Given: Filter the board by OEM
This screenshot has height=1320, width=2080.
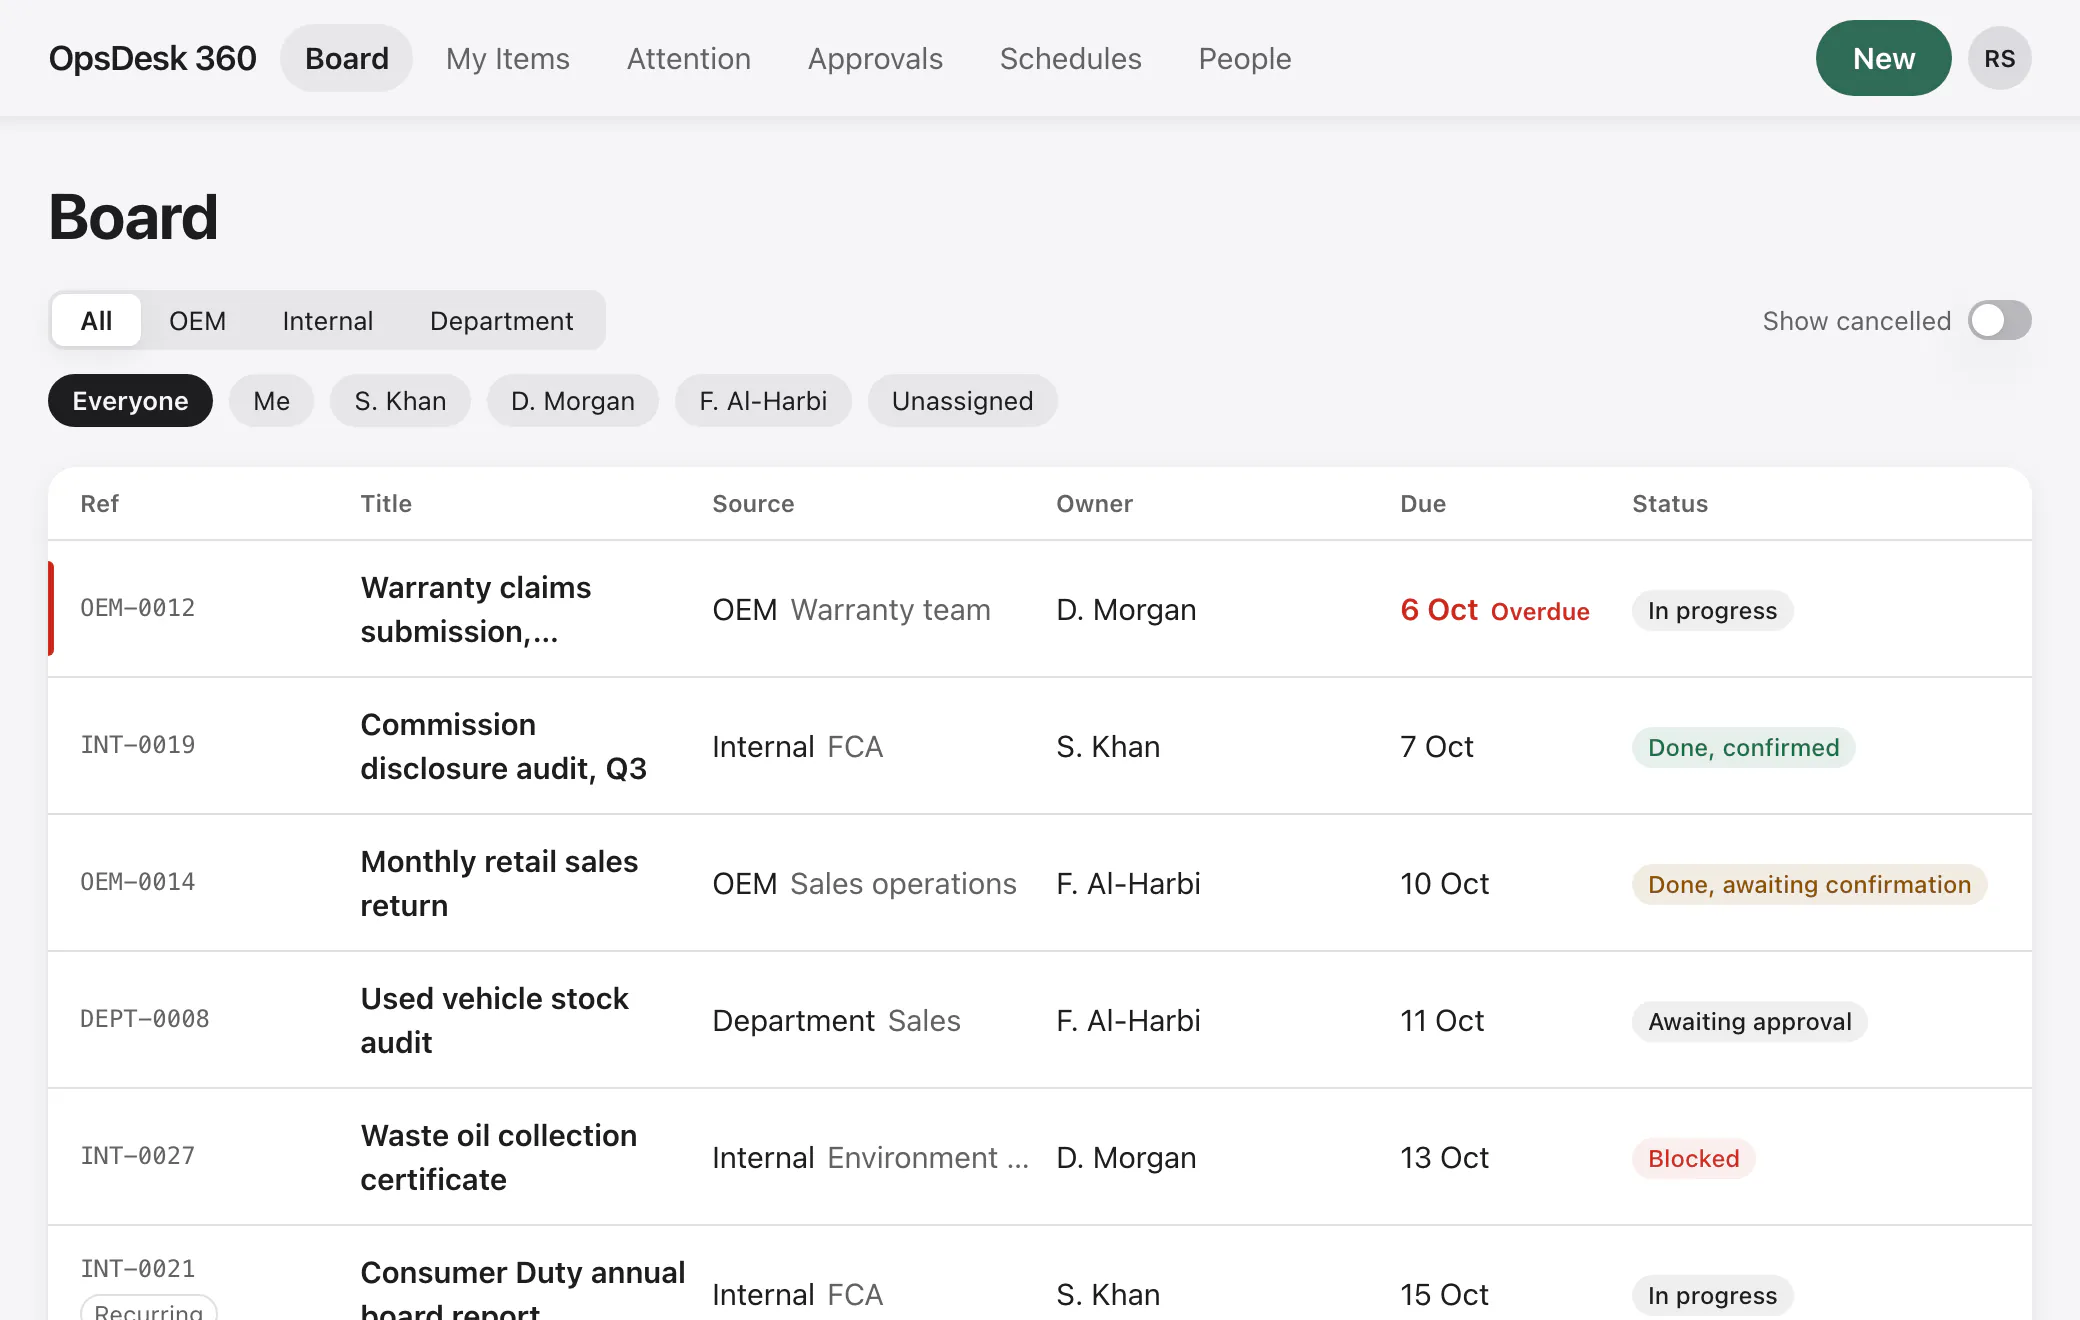Looking at the screenshot, I should pyautogui.click(x=197, y=320).
